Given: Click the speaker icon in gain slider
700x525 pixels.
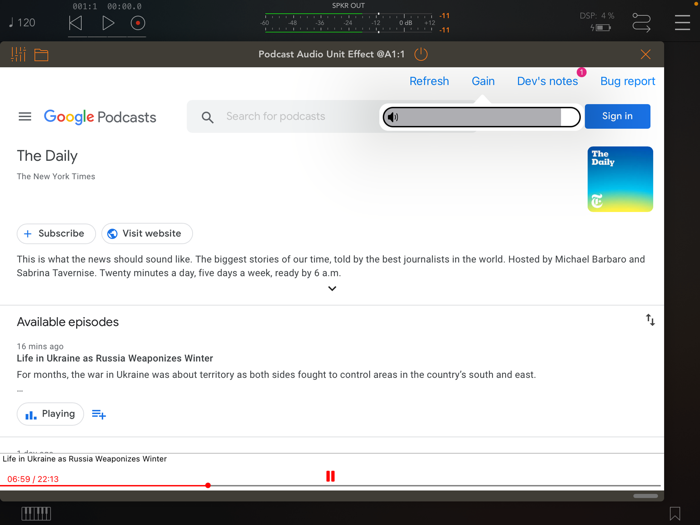Looking at the screenshot, I should (x=392, y=117).
